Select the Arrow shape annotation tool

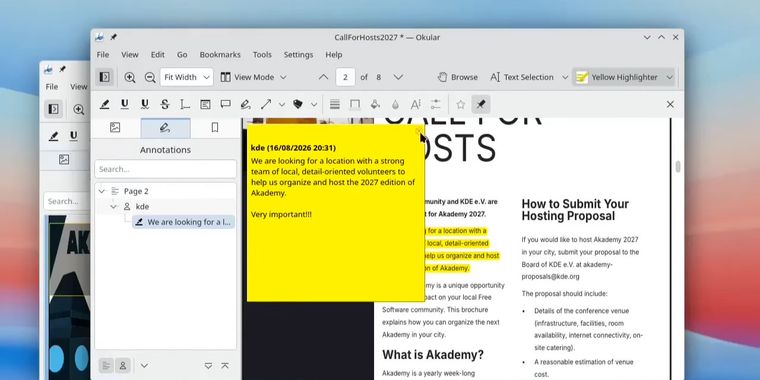point(266,104)
